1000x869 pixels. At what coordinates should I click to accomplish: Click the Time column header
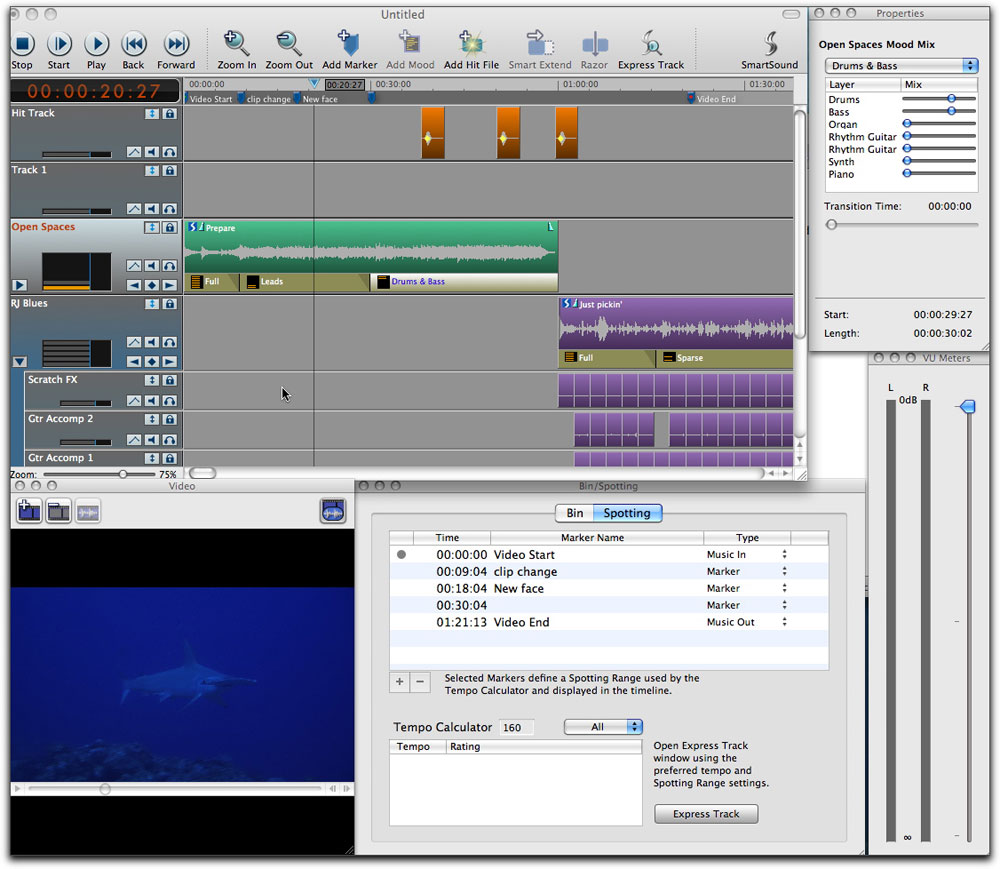[x=452, y=537]
